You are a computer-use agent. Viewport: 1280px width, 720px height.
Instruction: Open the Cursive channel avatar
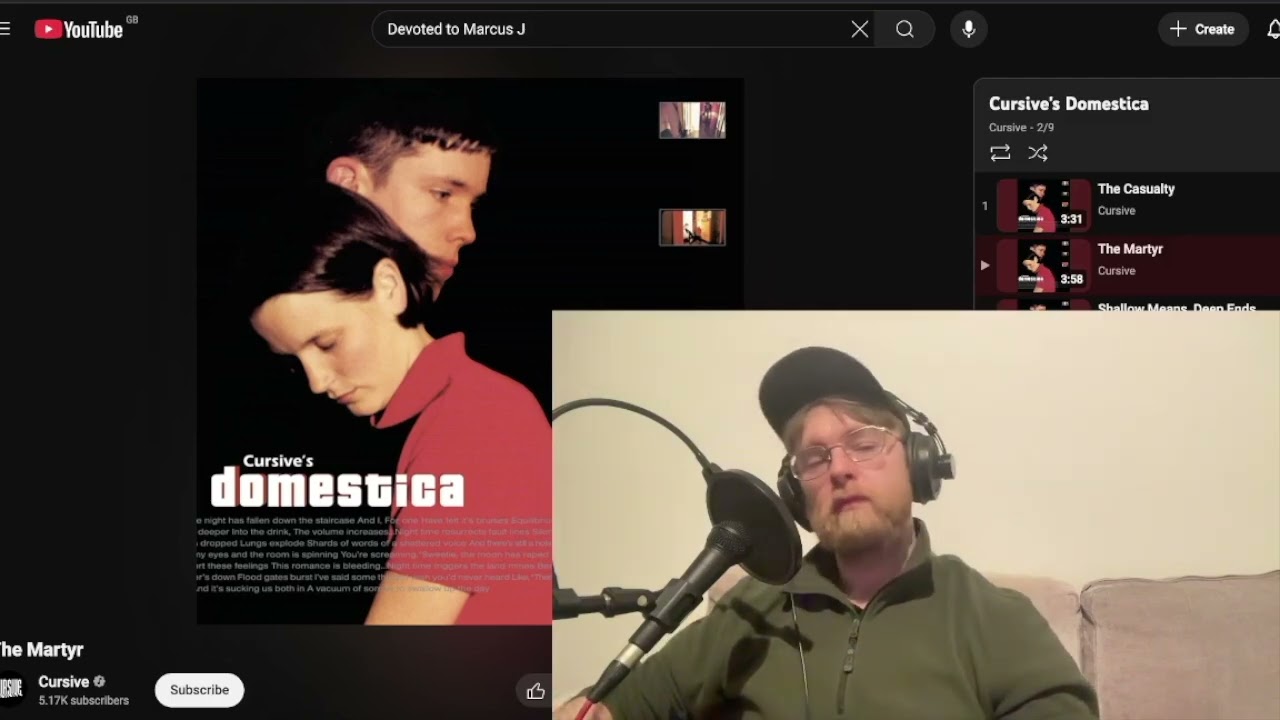(10, 689)
